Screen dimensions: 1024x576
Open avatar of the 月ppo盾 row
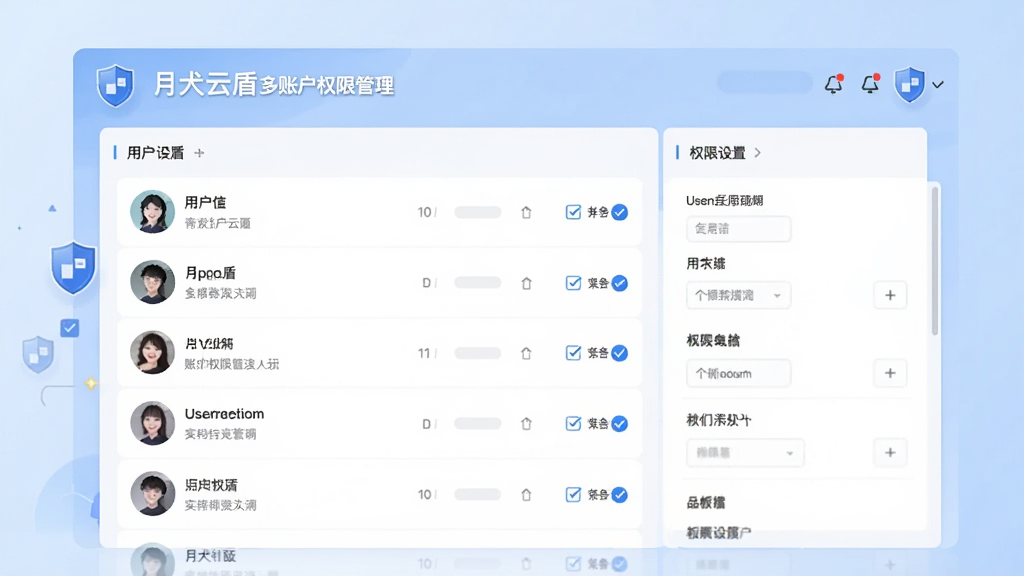[x=152, y=282]
